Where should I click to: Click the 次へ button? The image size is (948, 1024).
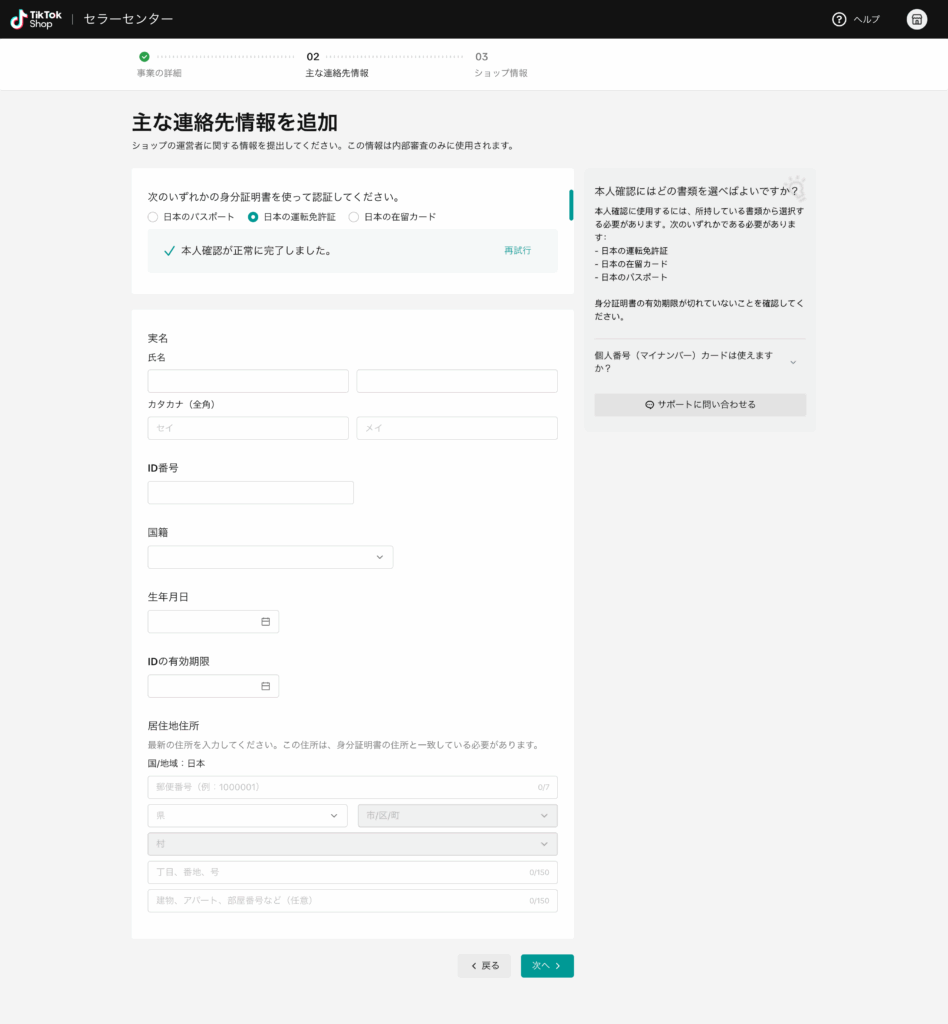click(547, 966)
